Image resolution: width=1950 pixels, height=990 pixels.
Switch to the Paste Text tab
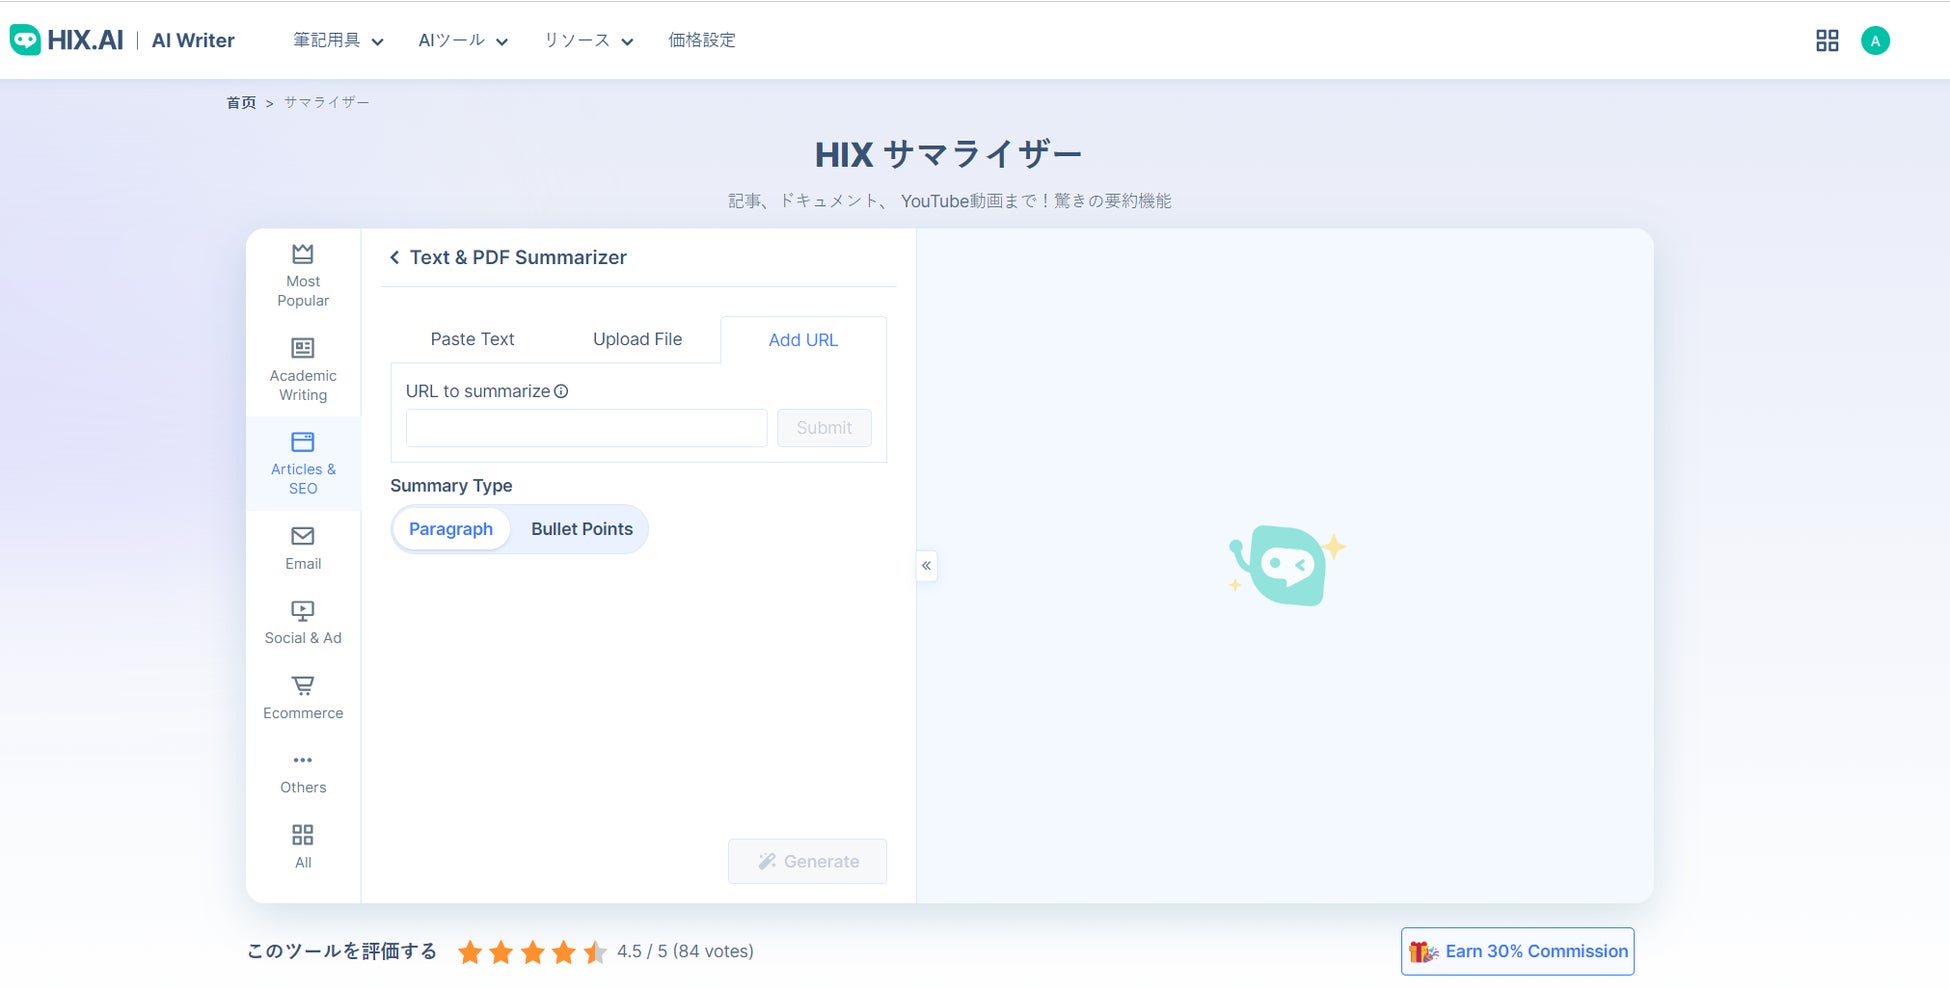(x=472, y=339)
